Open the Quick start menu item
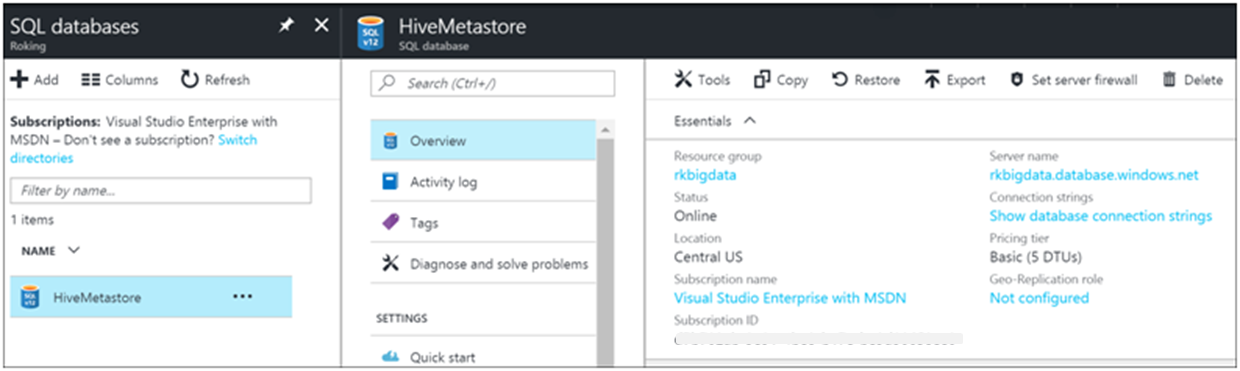This screenshot has width=1240, height=371. point(483,357)
